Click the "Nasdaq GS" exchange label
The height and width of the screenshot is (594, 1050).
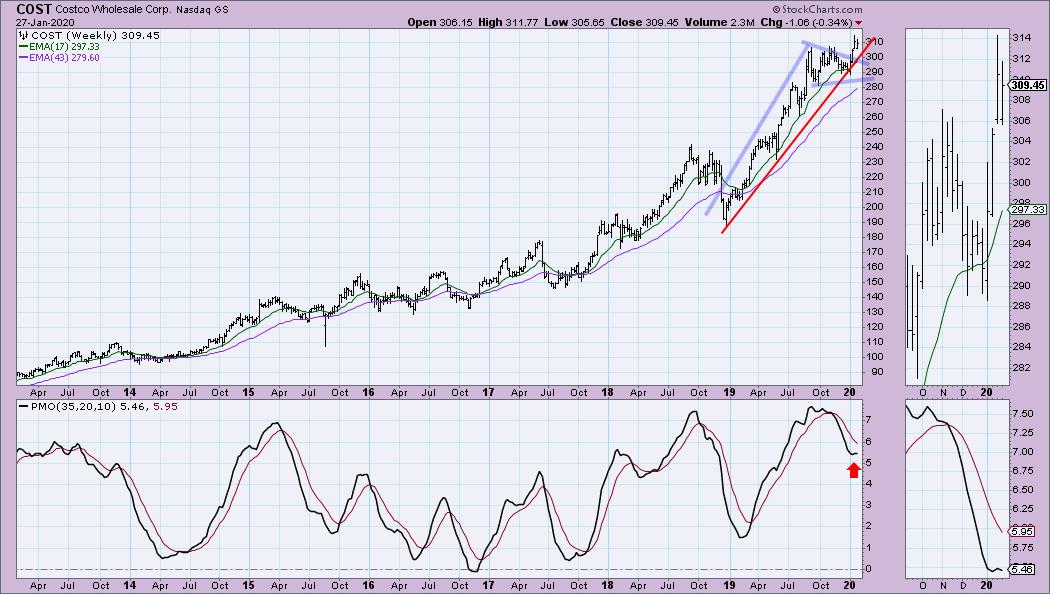click(202, 10)
